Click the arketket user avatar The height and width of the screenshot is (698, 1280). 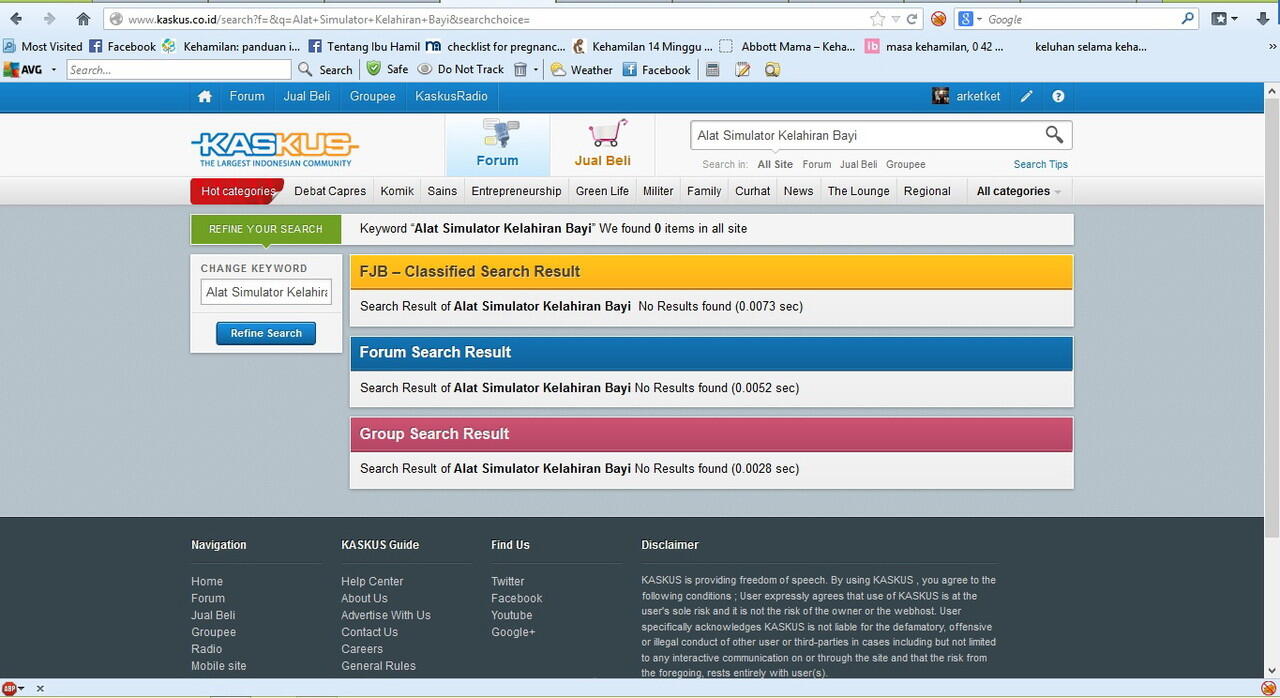[x=941, y=96]
